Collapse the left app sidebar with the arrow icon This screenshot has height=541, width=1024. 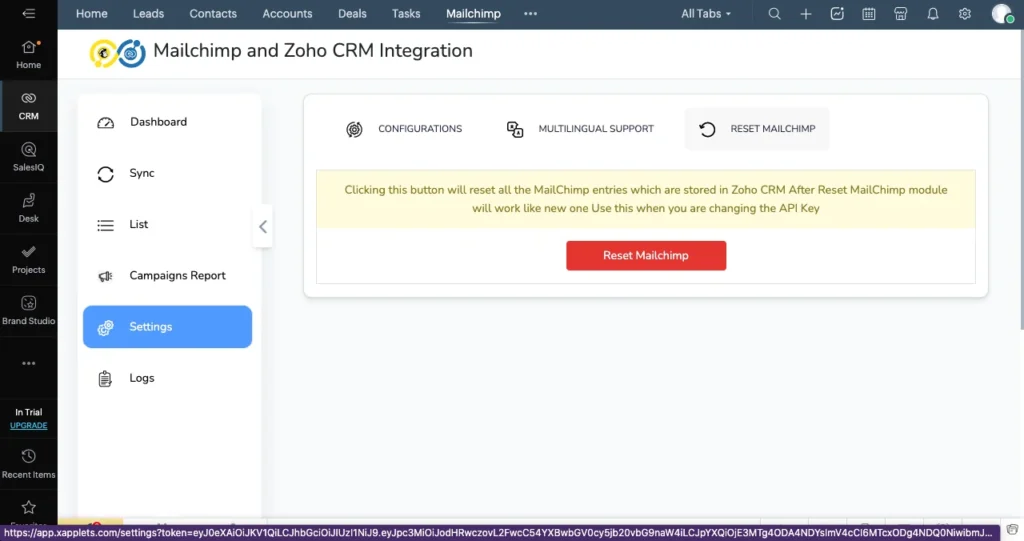29,14
